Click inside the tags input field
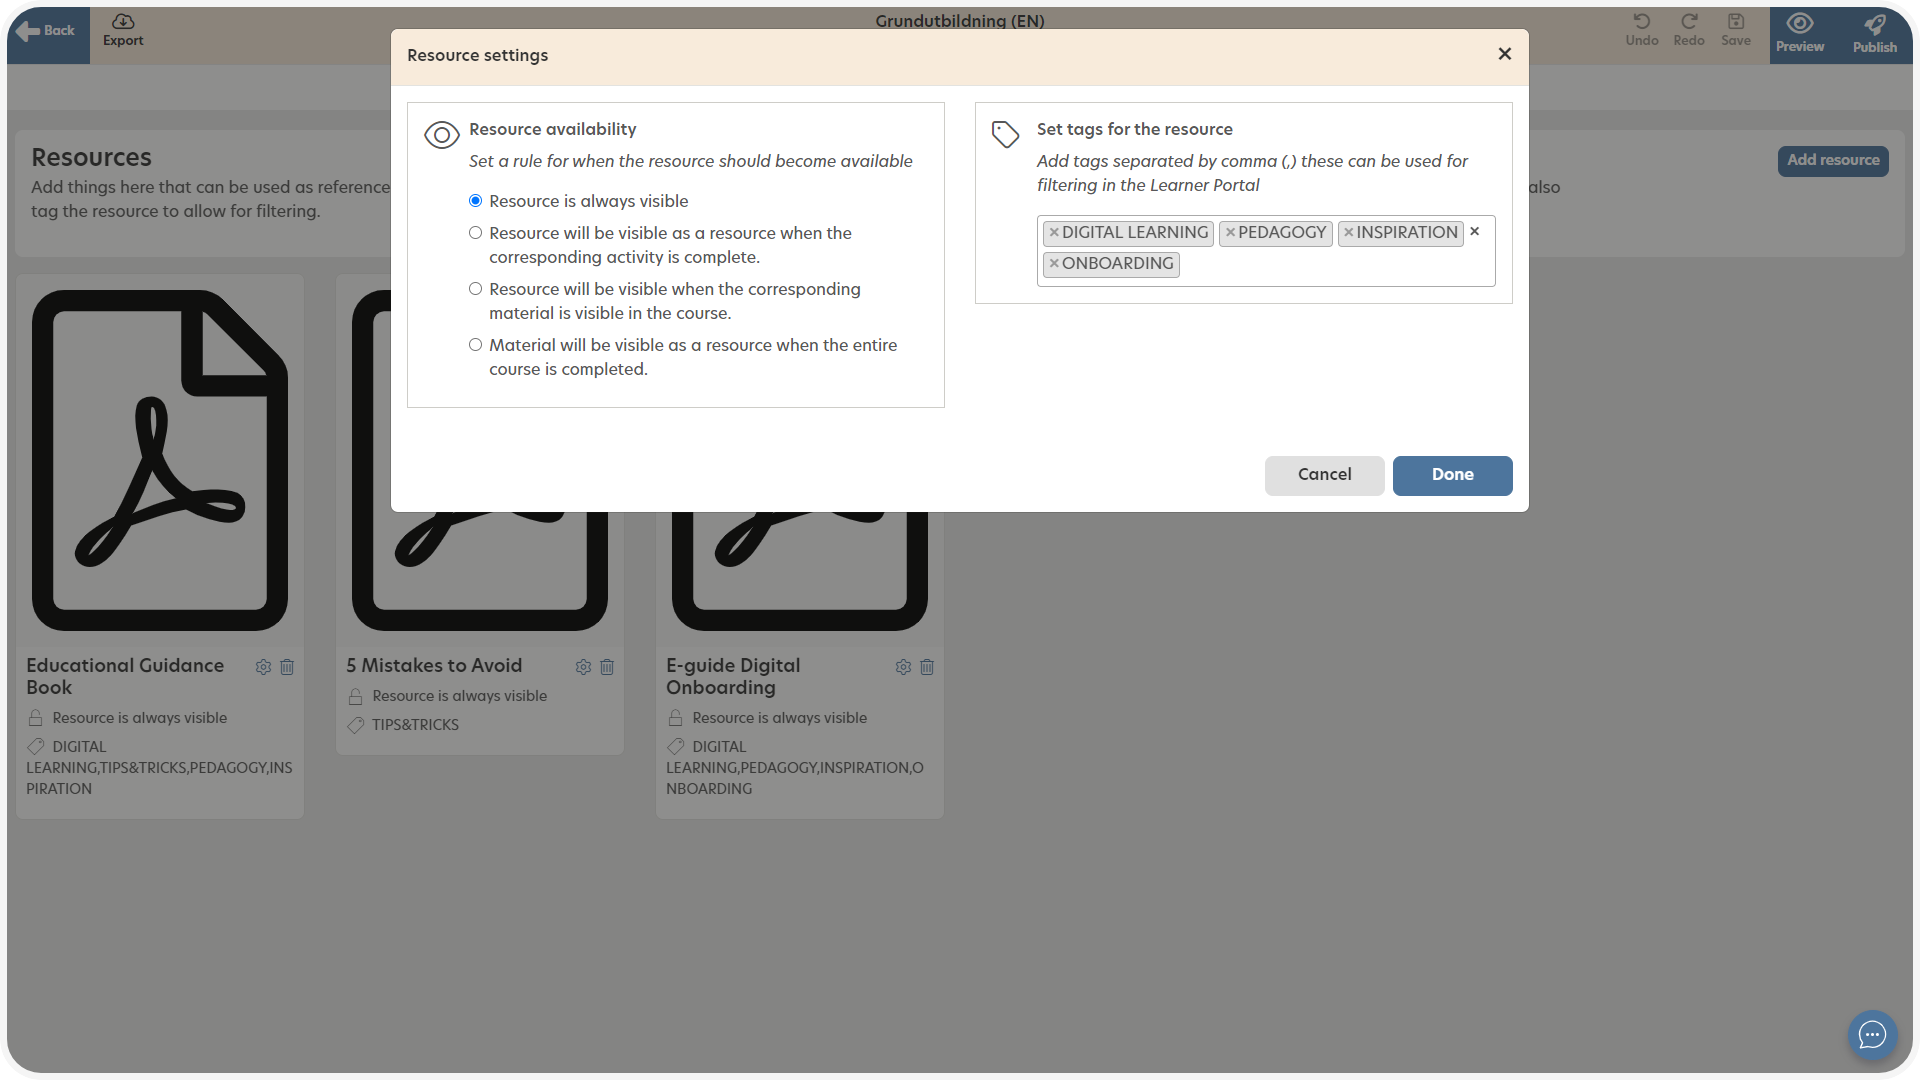Screen dimensions: 1920x1080 (x=1330, y=265)
